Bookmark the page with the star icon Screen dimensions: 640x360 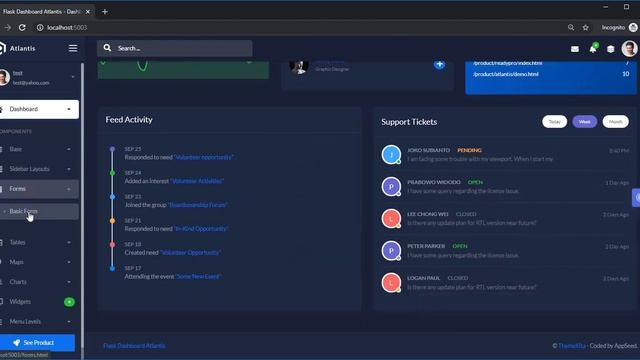pos(586,27)
